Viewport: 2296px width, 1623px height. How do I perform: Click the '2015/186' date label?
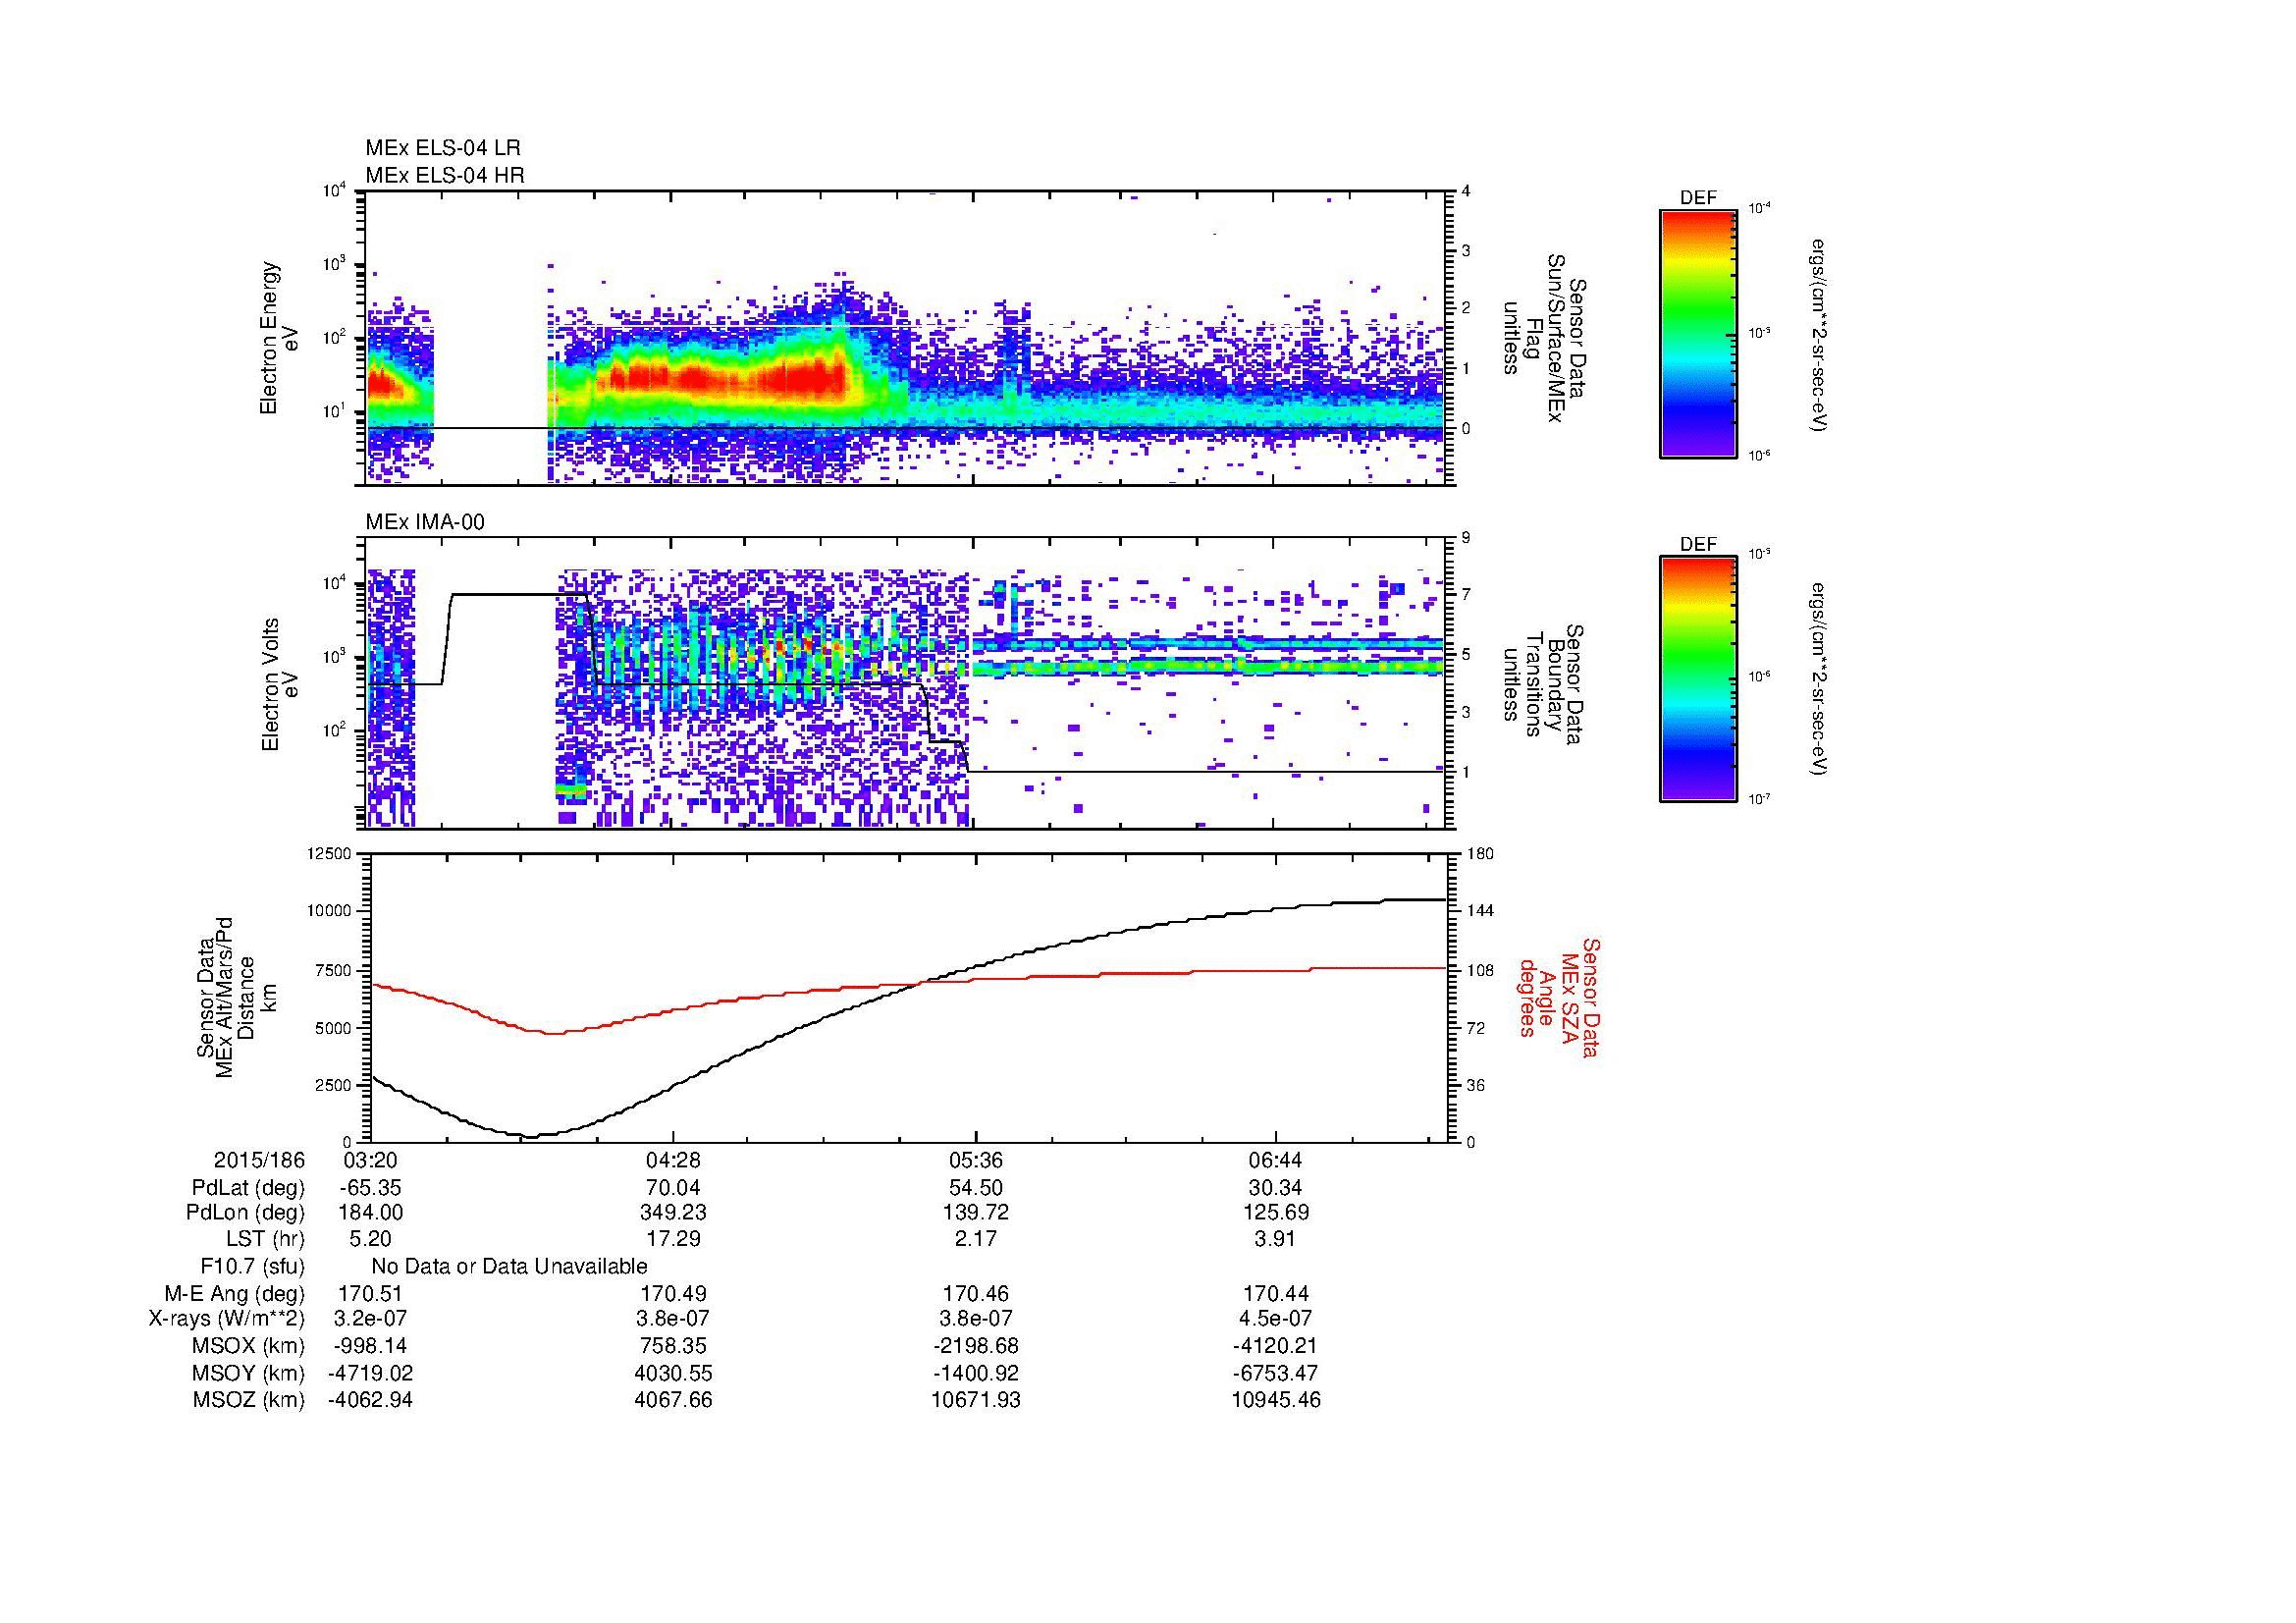click(x=259, y=1161)
